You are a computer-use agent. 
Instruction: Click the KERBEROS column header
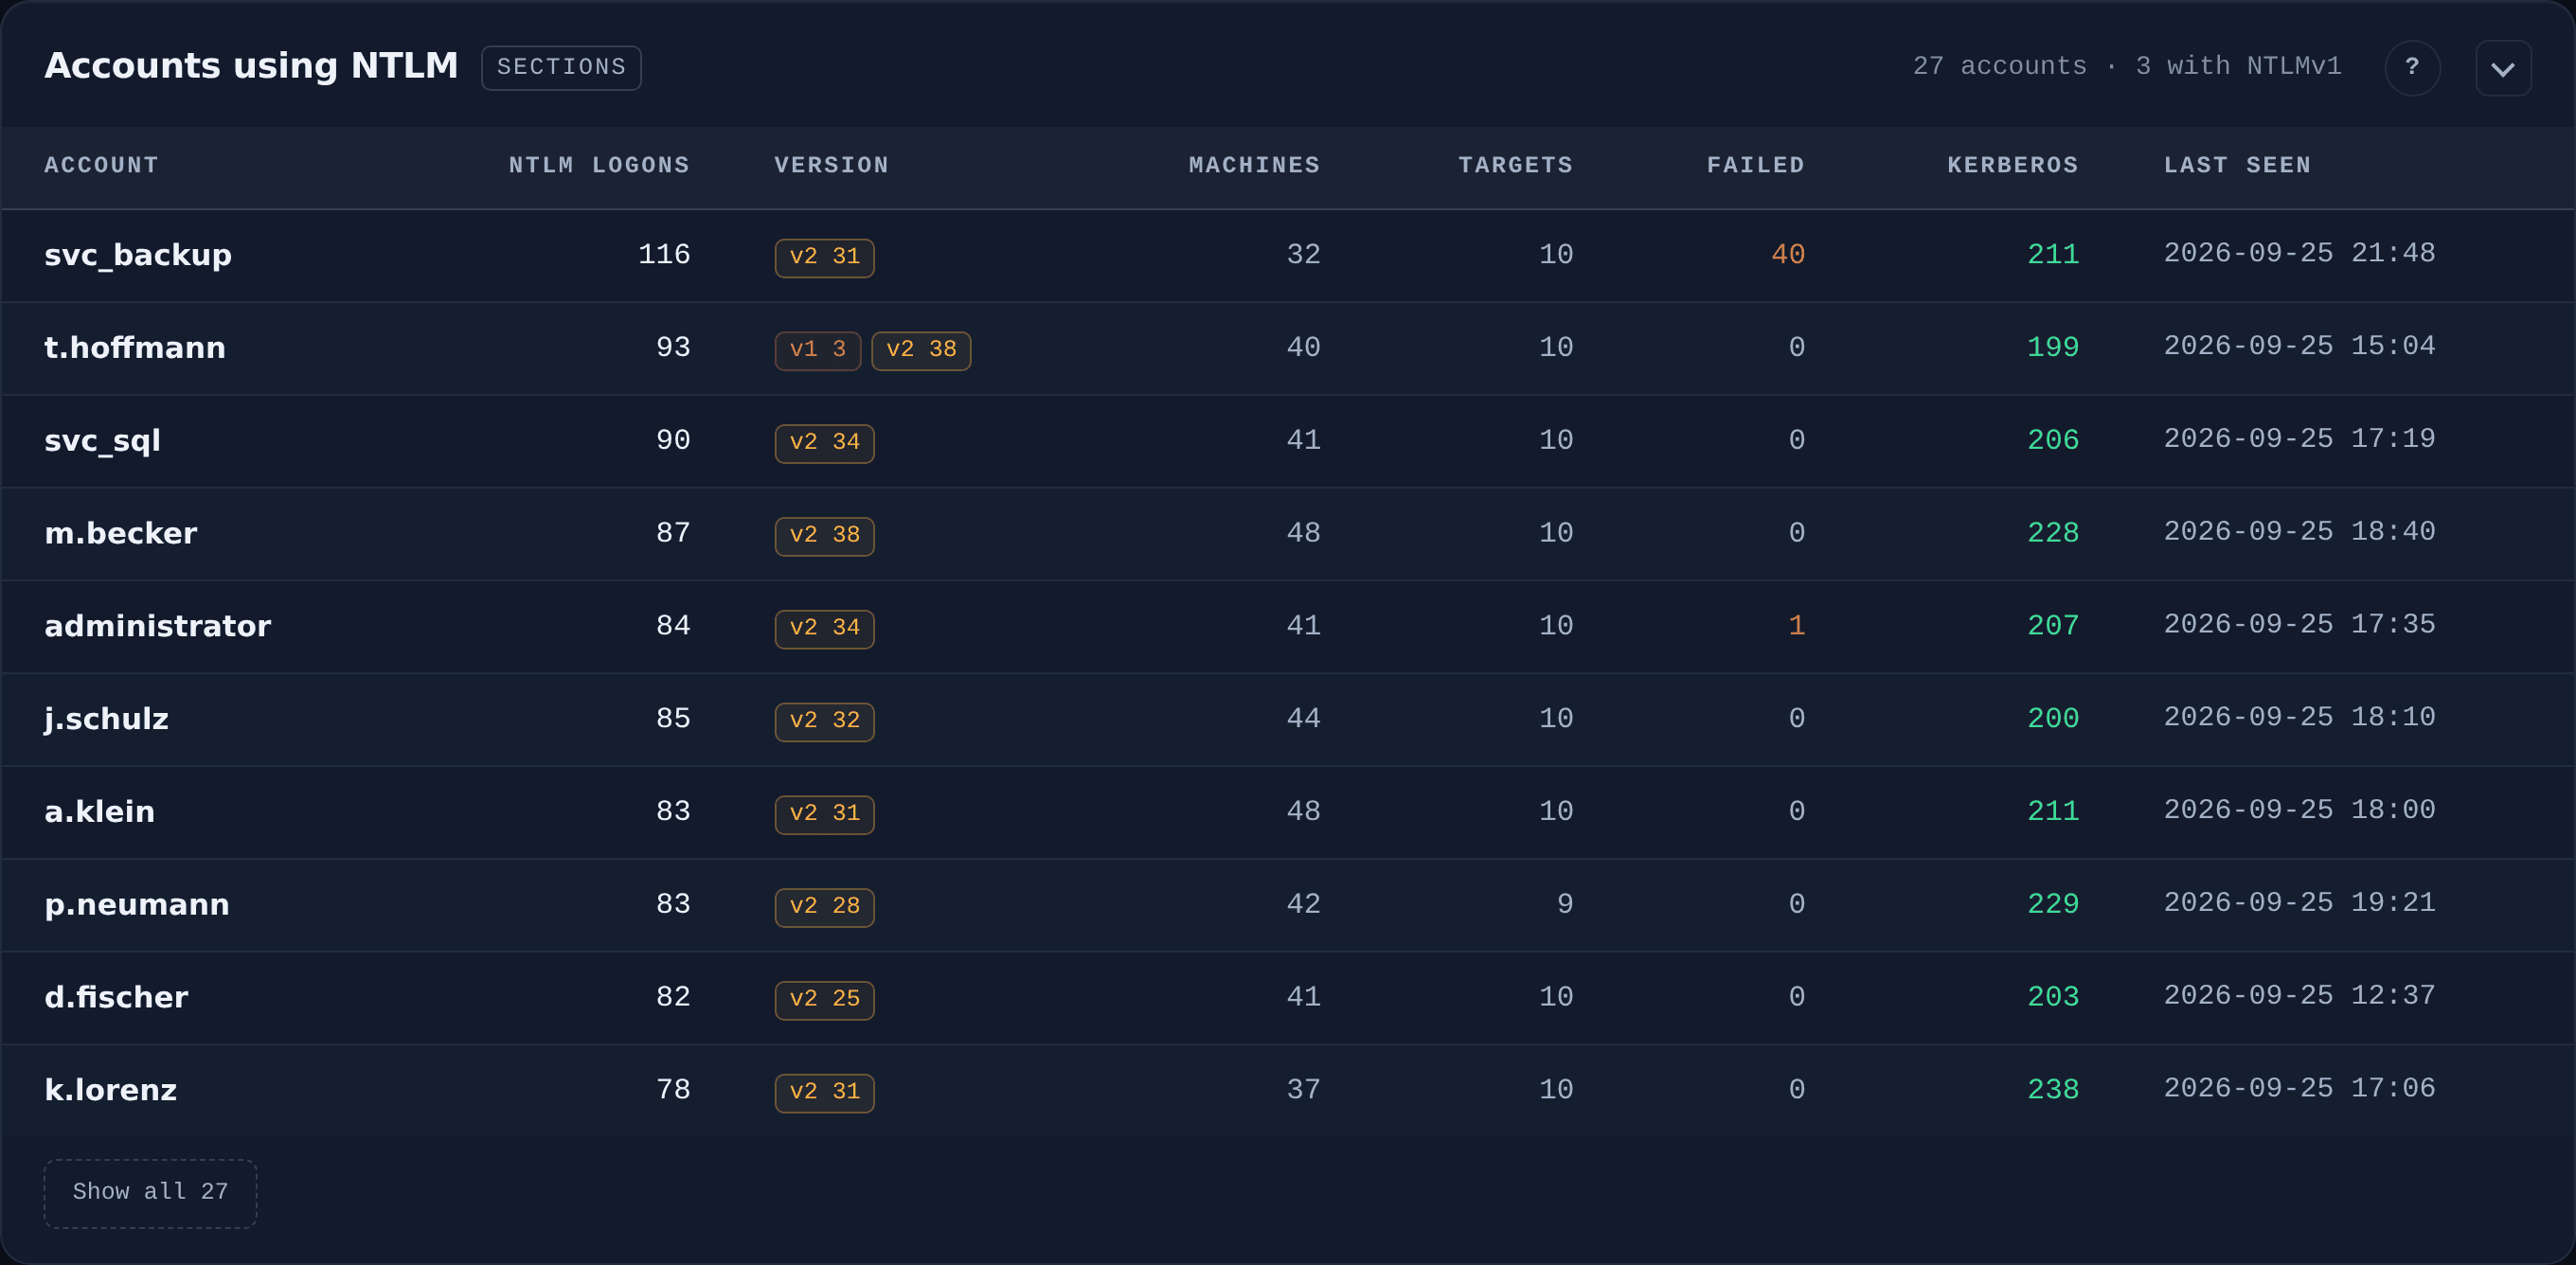[x=2012, y=165]
